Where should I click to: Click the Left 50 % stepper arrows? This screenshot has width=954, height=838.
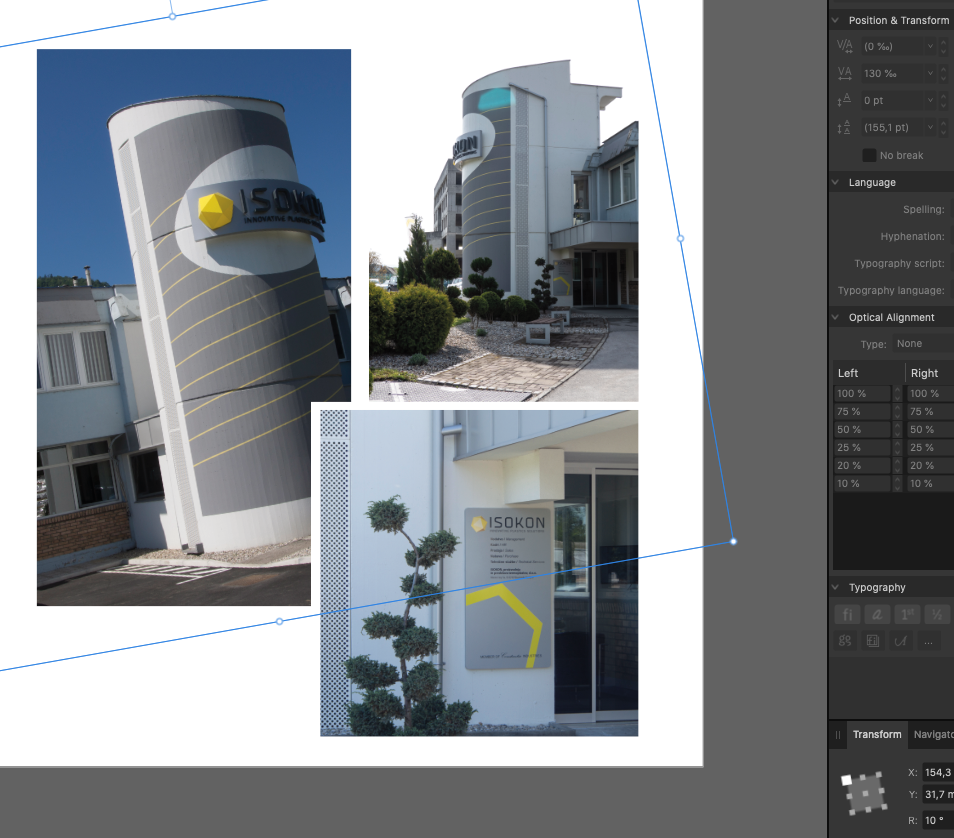(897, 430)
